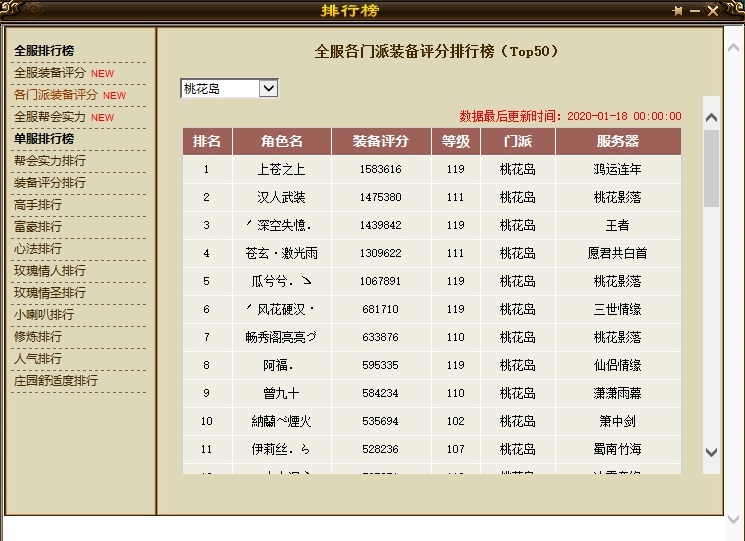Select 玫瑰情人排行 in sidebar
Screen dimensions: 745x541
(50, 271)
